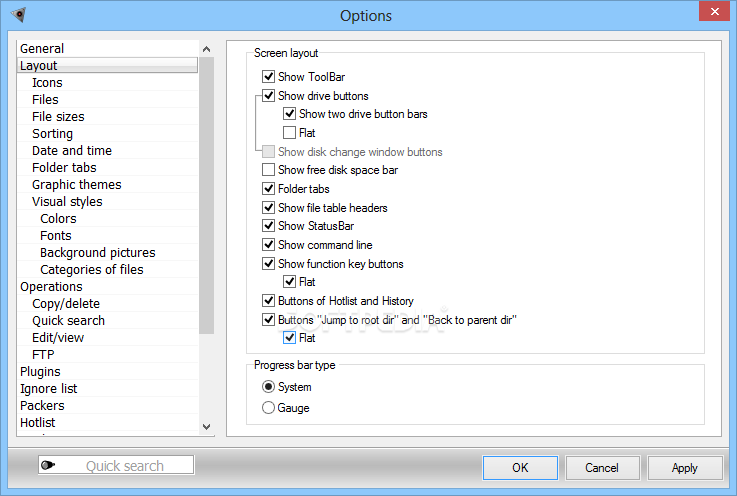
Task: Open General category
Action: (108, 48)
